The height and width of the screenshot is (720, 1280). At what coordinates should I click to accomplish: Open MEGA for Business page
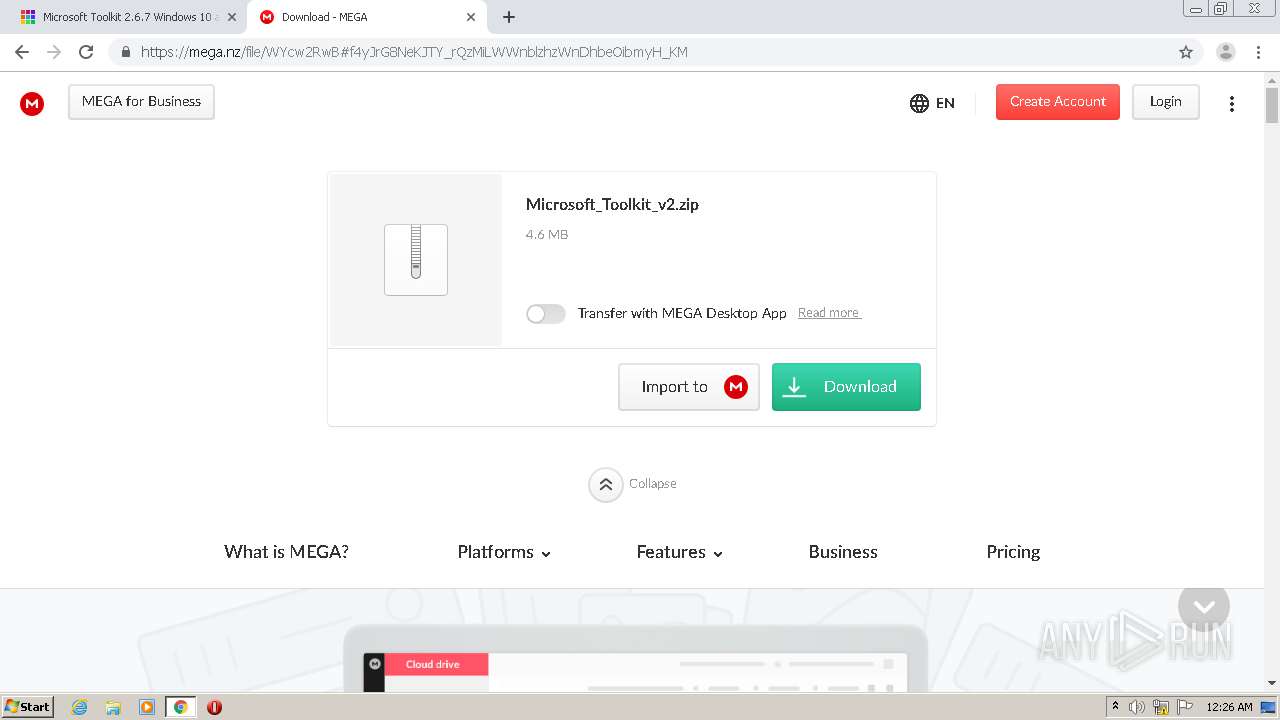coord(141,102)
